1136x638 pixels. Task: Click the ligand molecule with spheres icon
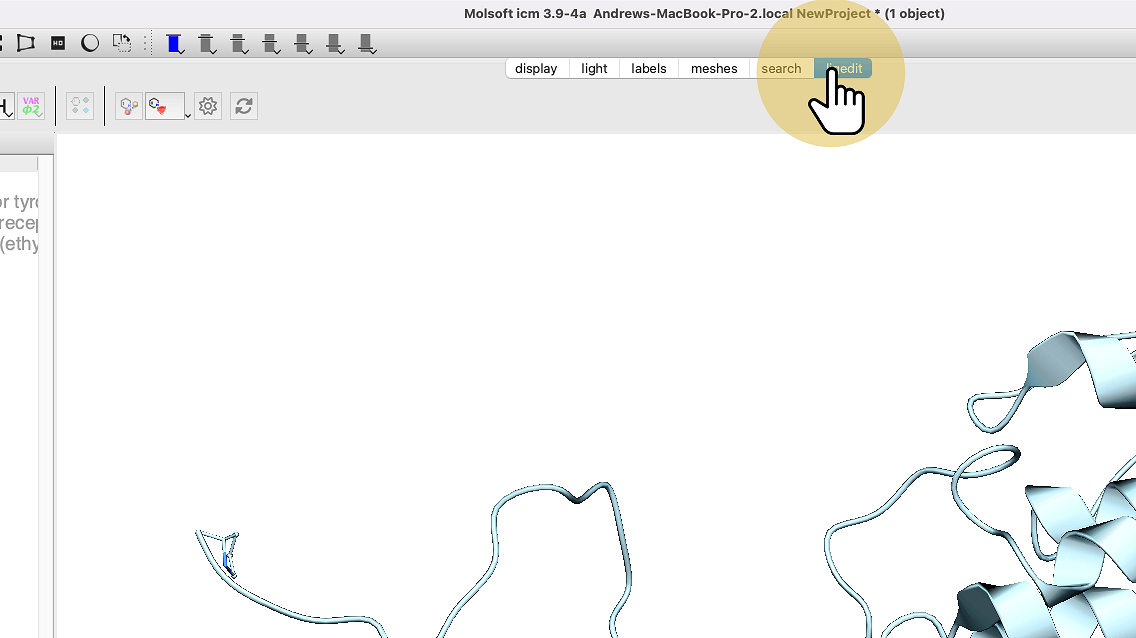pyautogui.click(x=128, y=106)
